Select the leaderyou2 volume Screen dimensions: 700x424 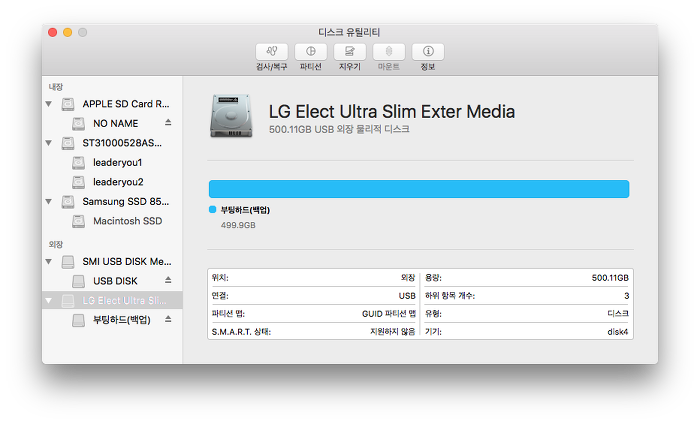point(112,182)
